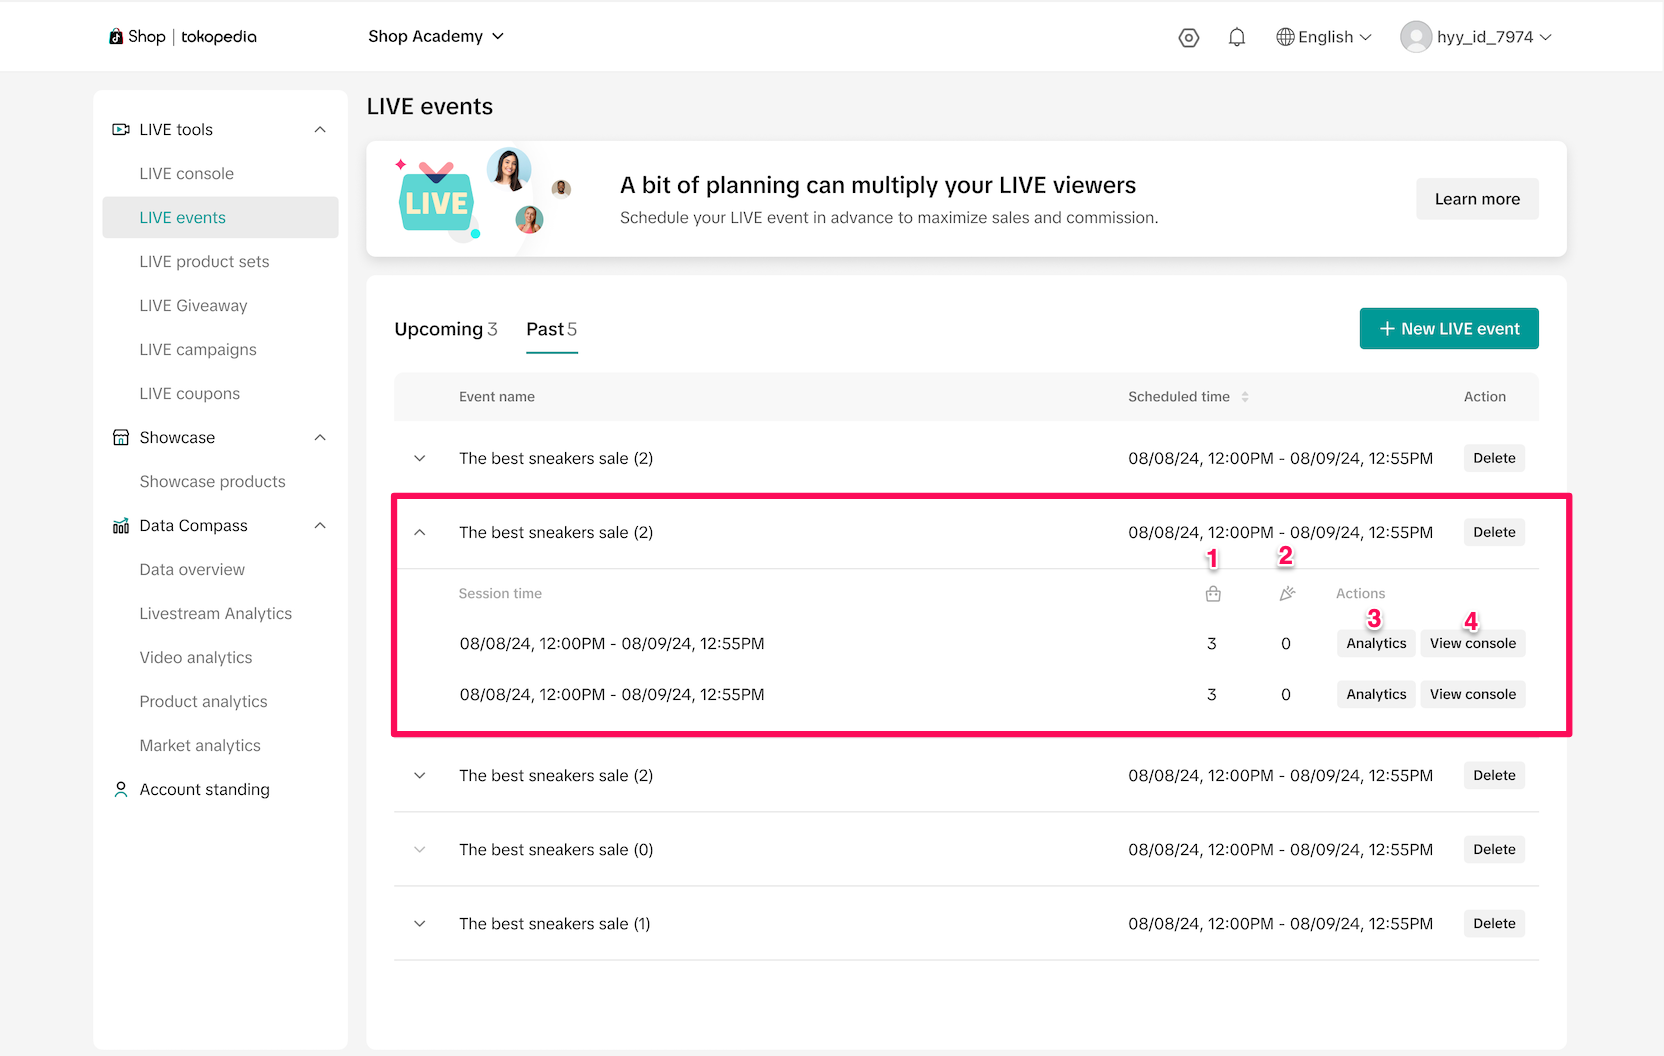Screen dimensions: 1664x1056
Task: Click the party popper column icon
Action: 1287,594
